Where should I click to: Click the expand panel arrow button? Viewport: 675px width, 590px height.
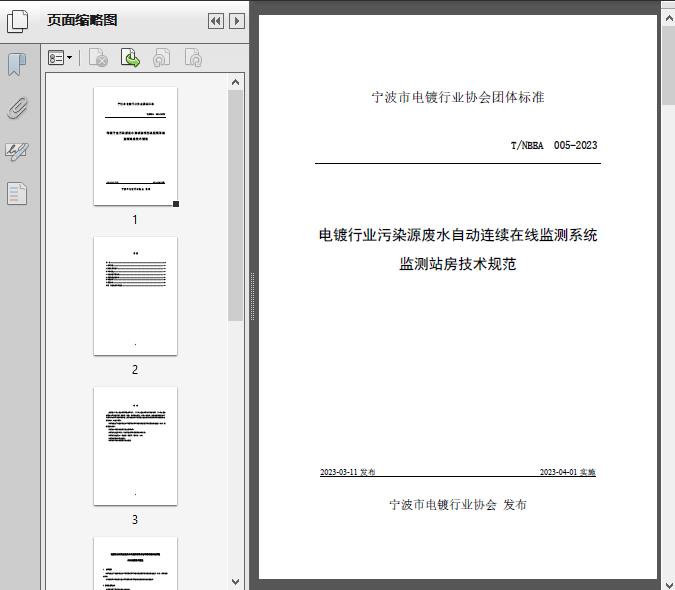tap(237, 21)
